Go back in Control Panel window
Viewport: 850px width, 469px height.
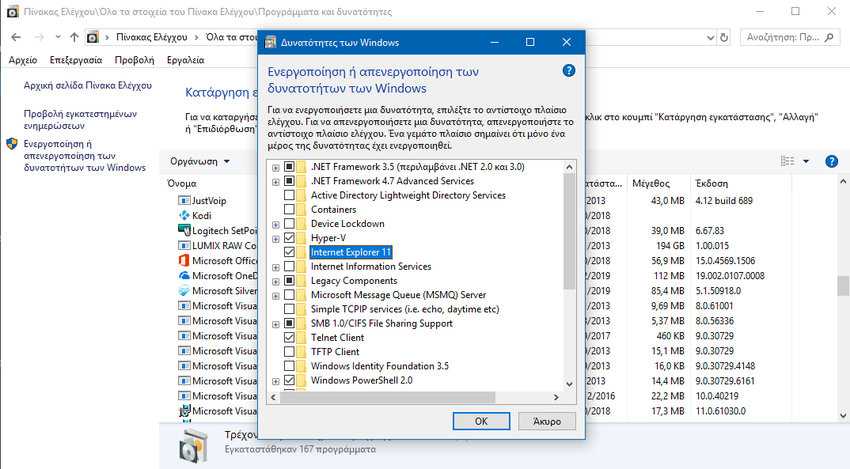pyautogui.click(x=16, y=37)
